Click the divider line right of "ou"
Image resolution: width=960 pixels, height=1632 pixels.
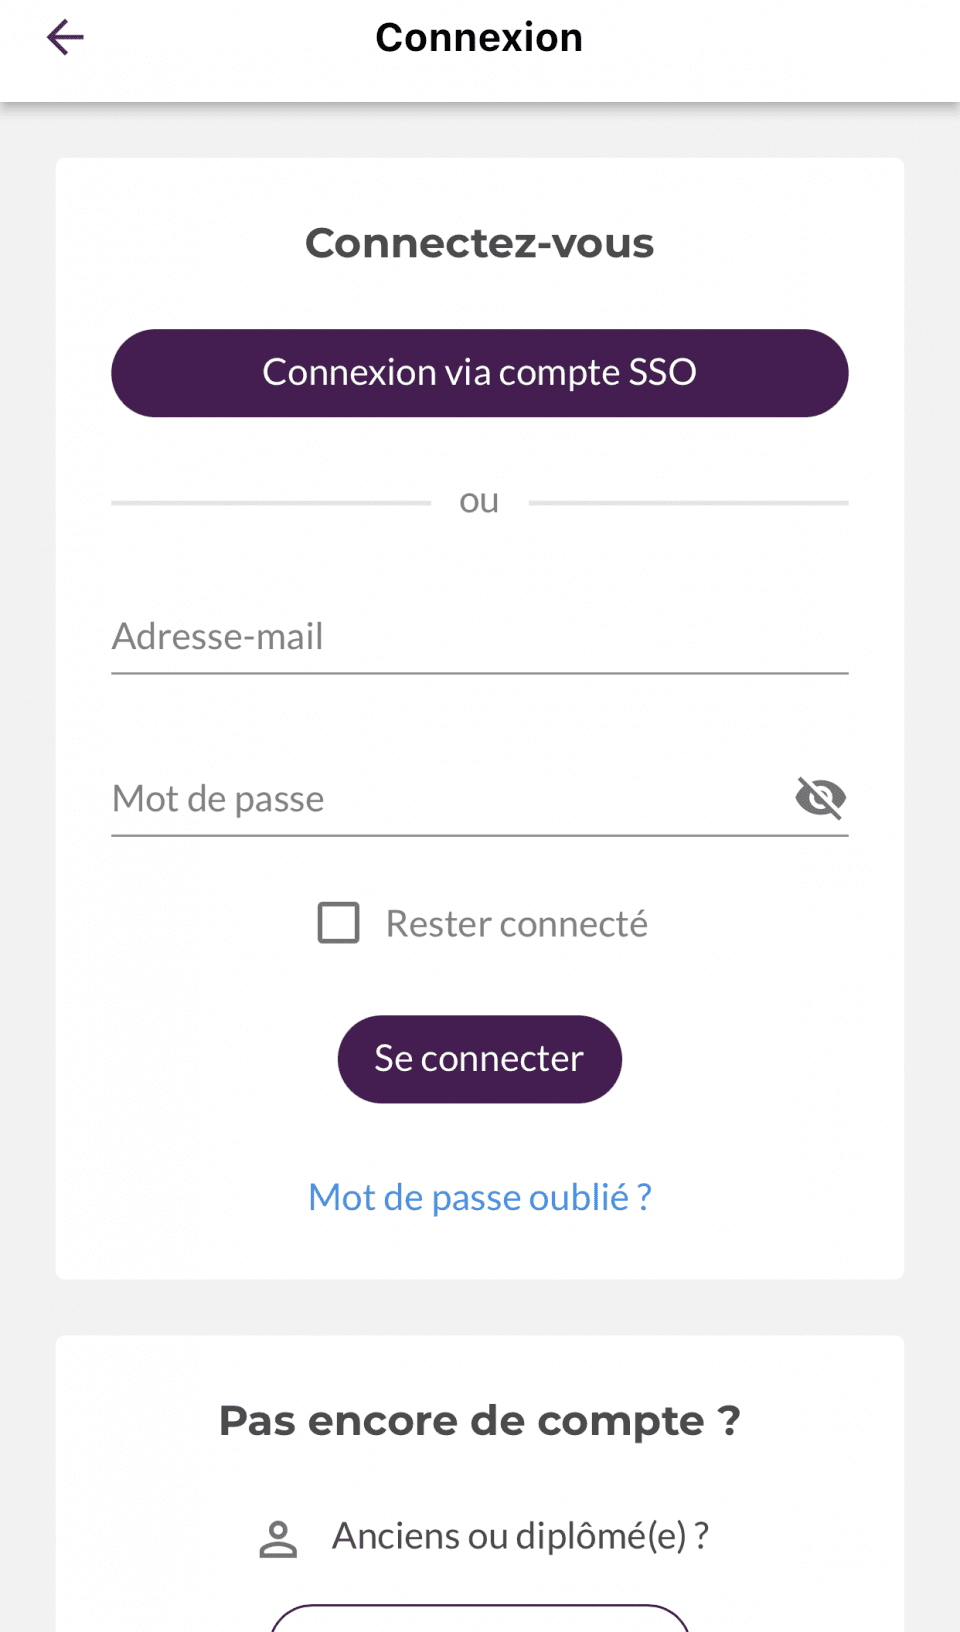688,503
